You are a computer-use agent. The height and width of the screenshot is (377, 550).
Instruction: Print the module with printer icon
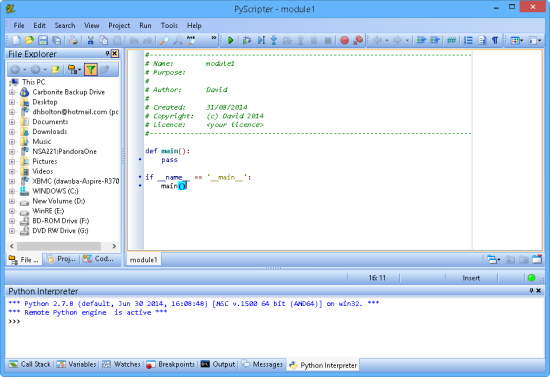pos(73,41)
